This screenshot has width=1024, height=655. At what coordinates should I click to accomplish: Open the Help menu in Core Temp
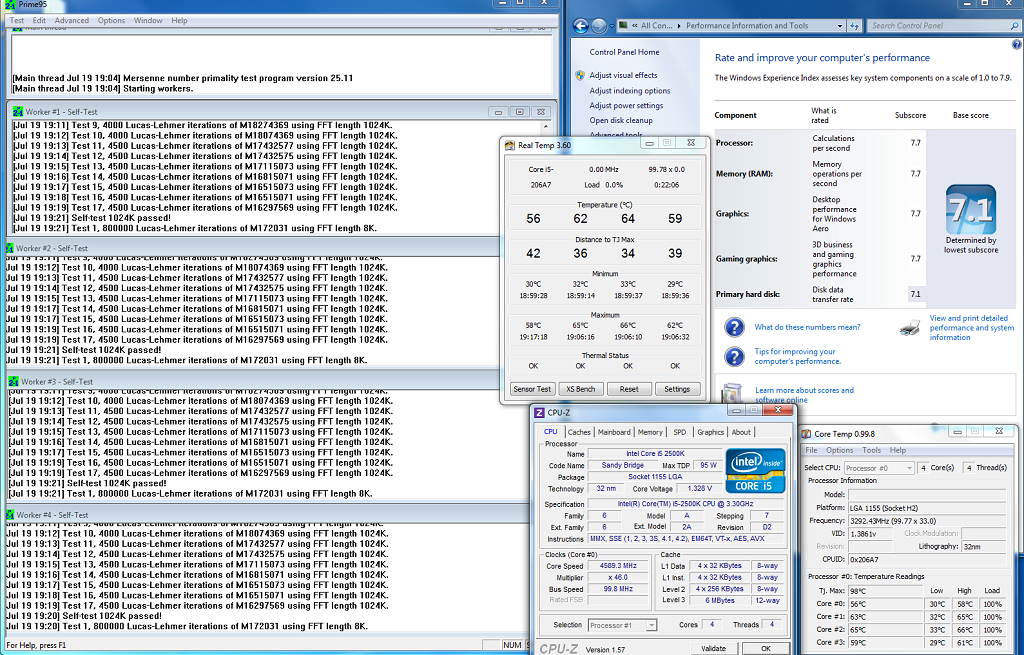click(897, 450)
